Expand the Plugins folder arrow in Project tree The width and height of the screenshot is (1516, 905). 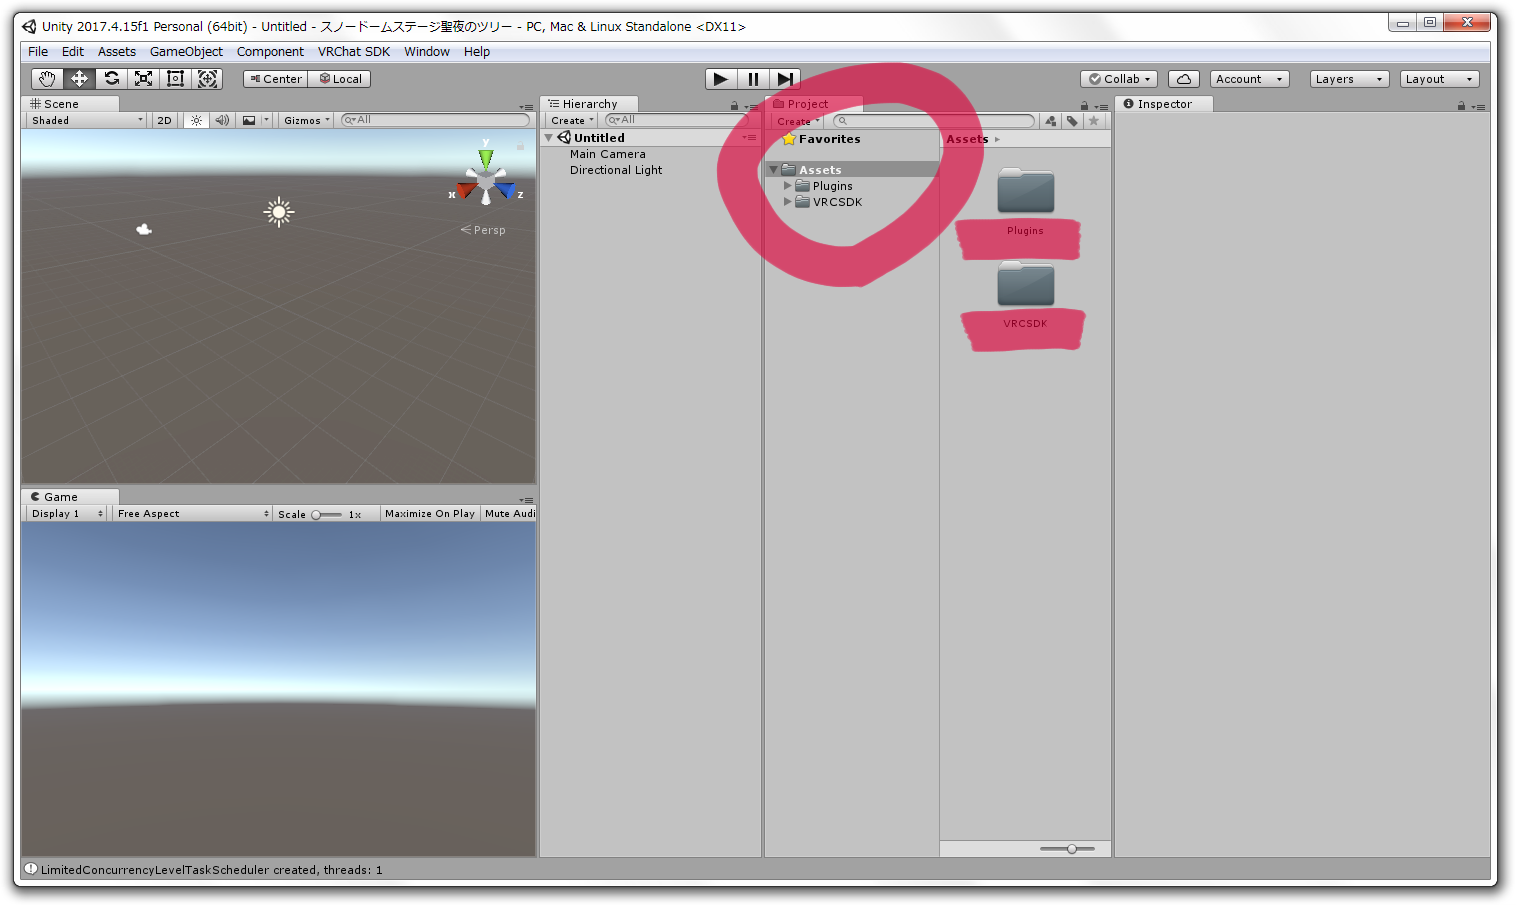pos(788,186)
